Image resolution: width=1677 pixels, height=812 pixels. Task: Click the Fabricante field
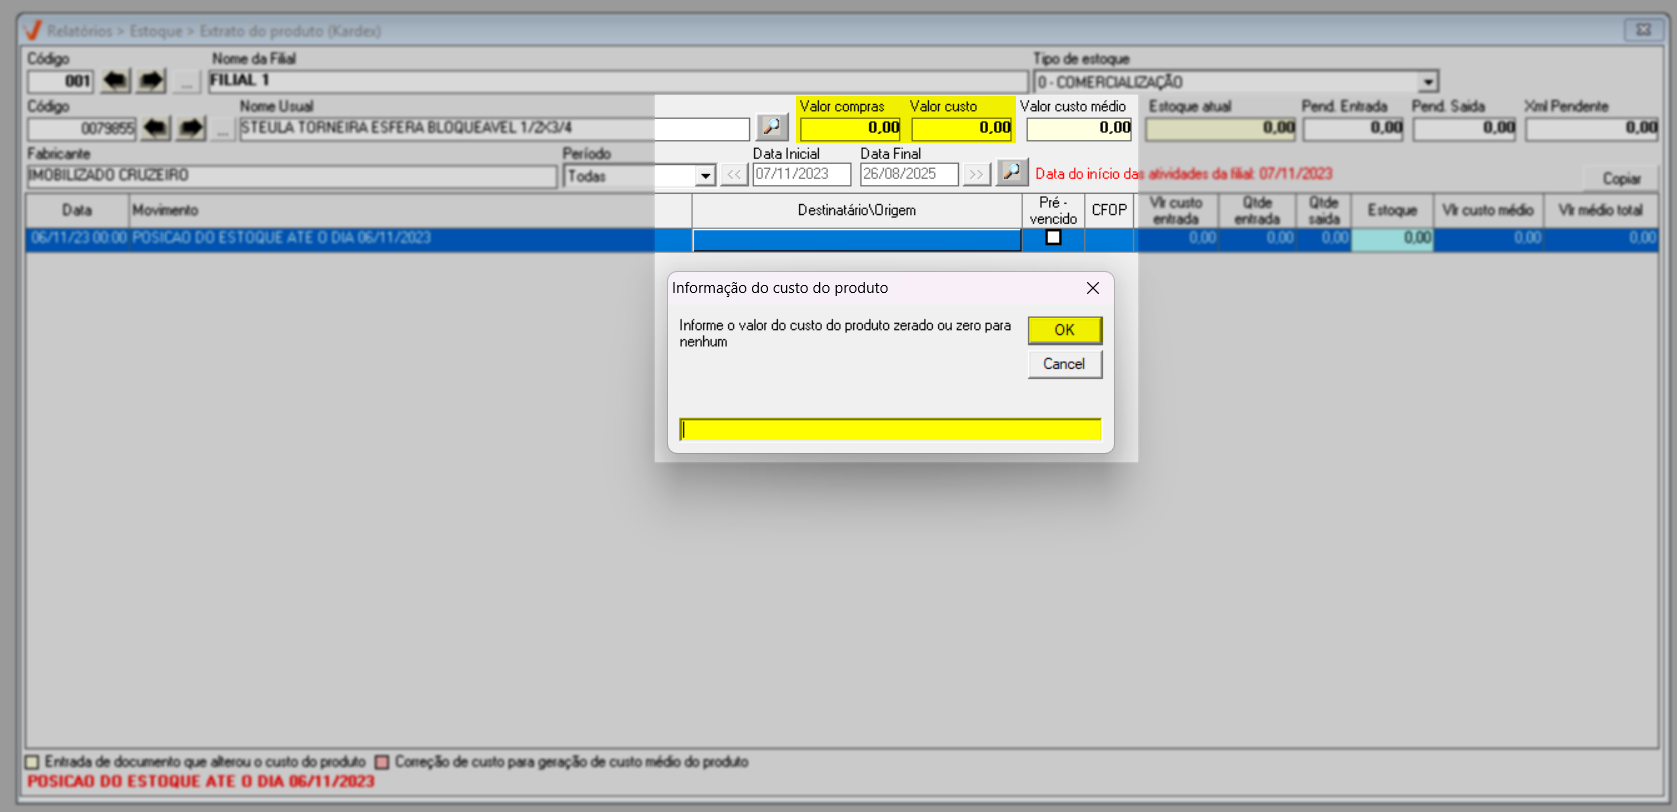(x=292, y=176)
